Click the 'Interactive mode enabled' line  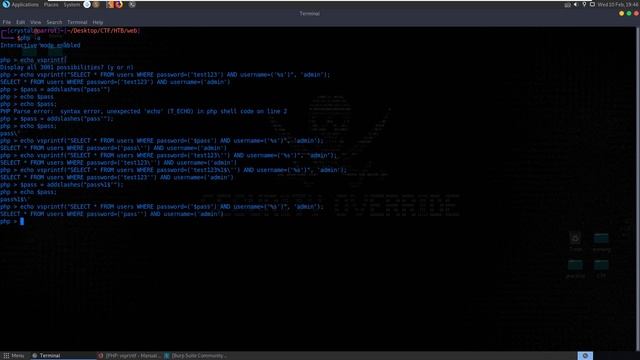[40, 45]
